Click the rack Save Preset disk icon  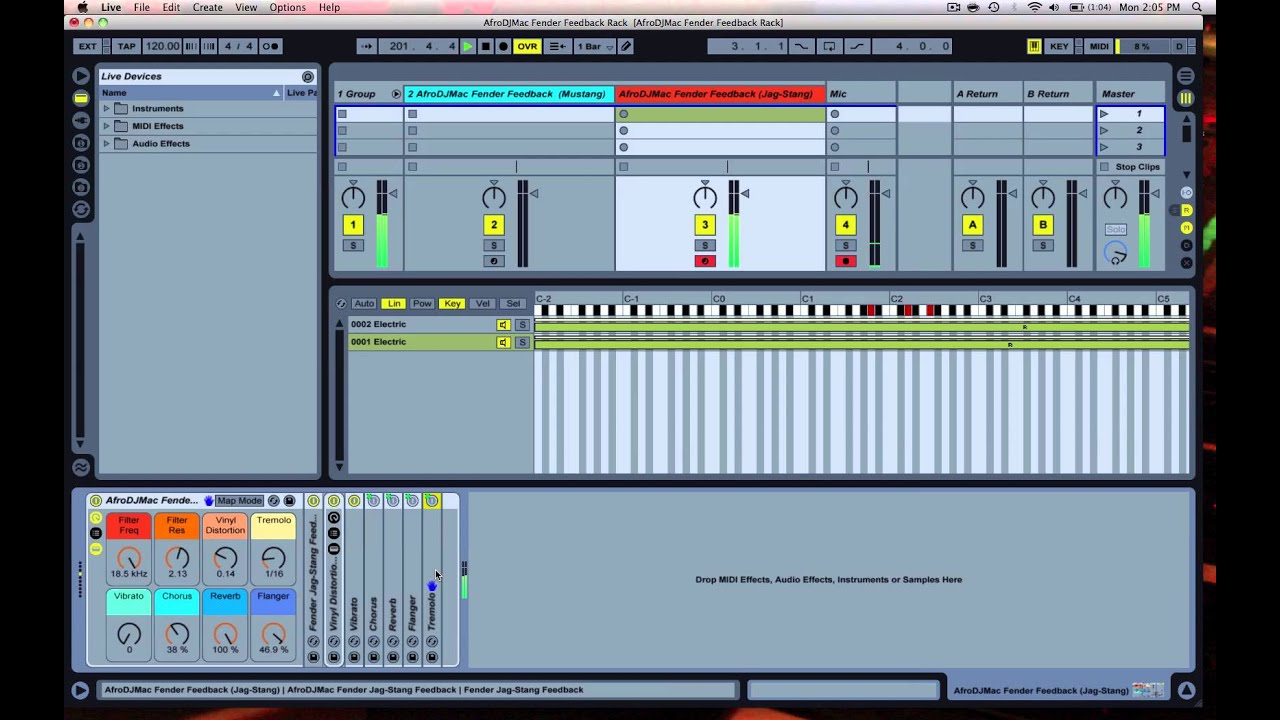click(290, 501)
